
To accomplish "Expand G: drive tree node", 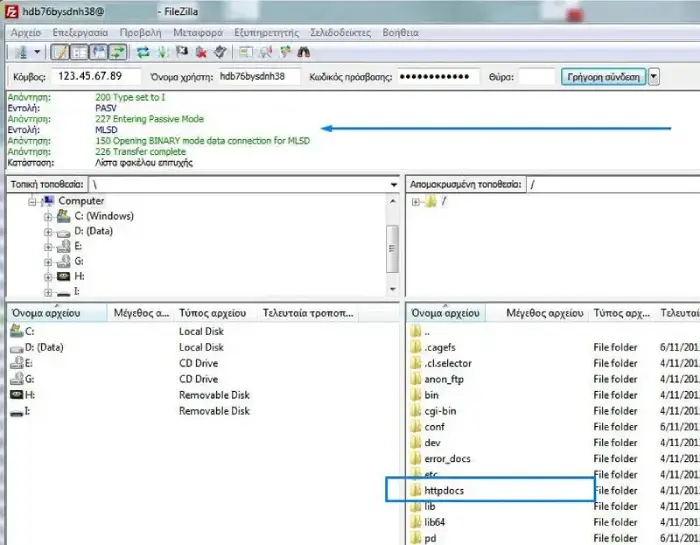I will (x=48, y=262).
